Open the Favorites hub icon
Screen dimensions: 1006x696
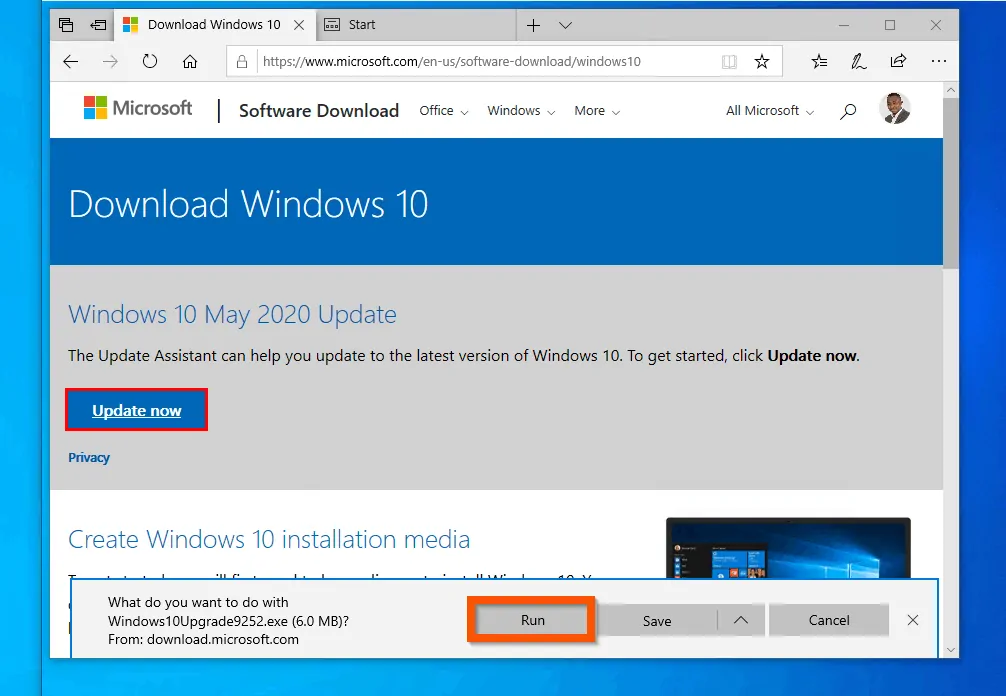tap(819, 62)
